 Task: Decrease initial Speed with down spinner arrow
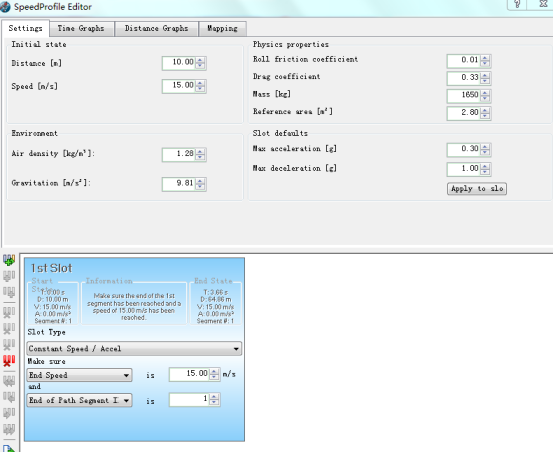tap(200, 89)
